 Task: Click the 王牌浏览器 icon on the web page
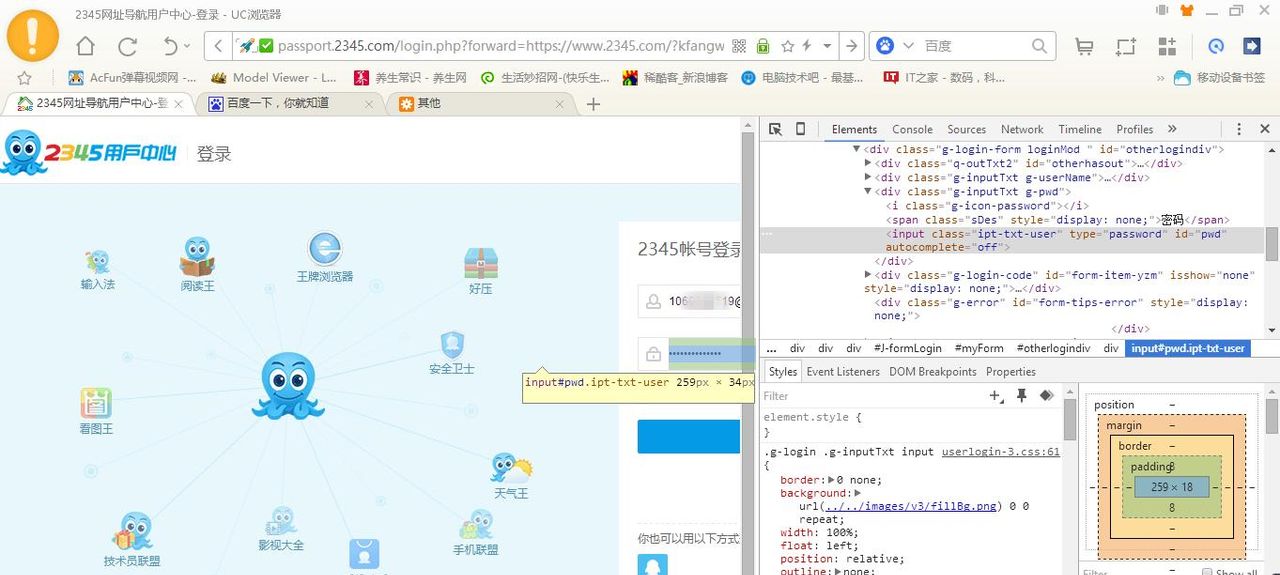pos(324,248)
